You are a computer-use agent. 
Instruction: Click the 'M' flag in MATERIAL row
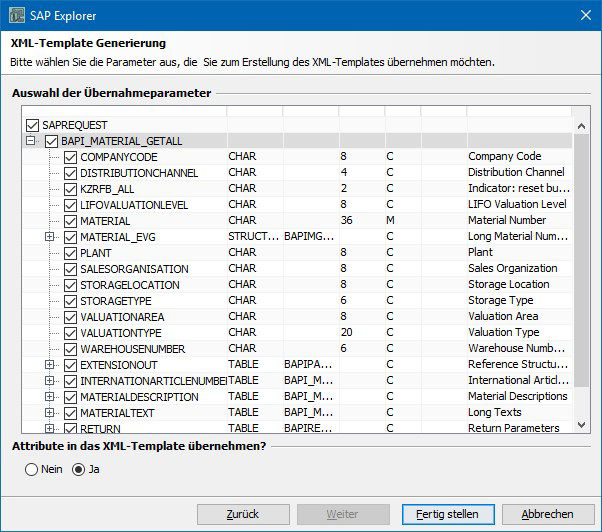pos(390,220)
